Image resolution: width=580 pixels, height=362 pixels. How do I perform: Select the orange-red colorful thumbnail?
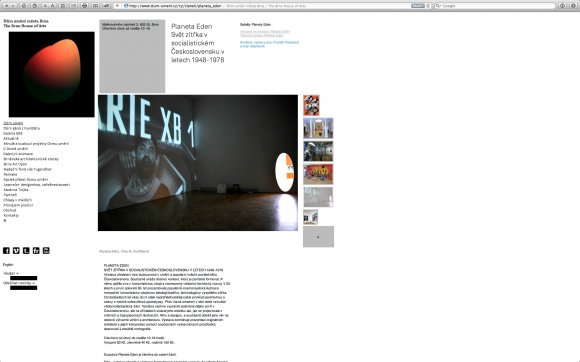click(318, 174)
